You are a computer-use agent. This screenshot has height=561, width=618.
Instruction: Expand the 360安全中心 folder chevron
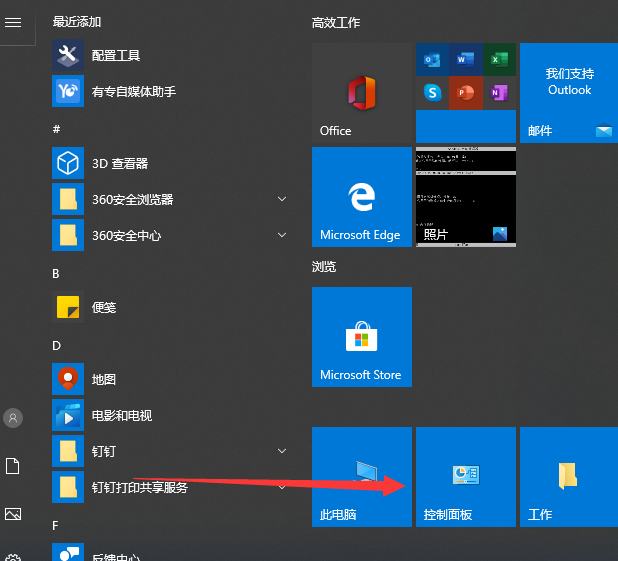click(282, 236)
